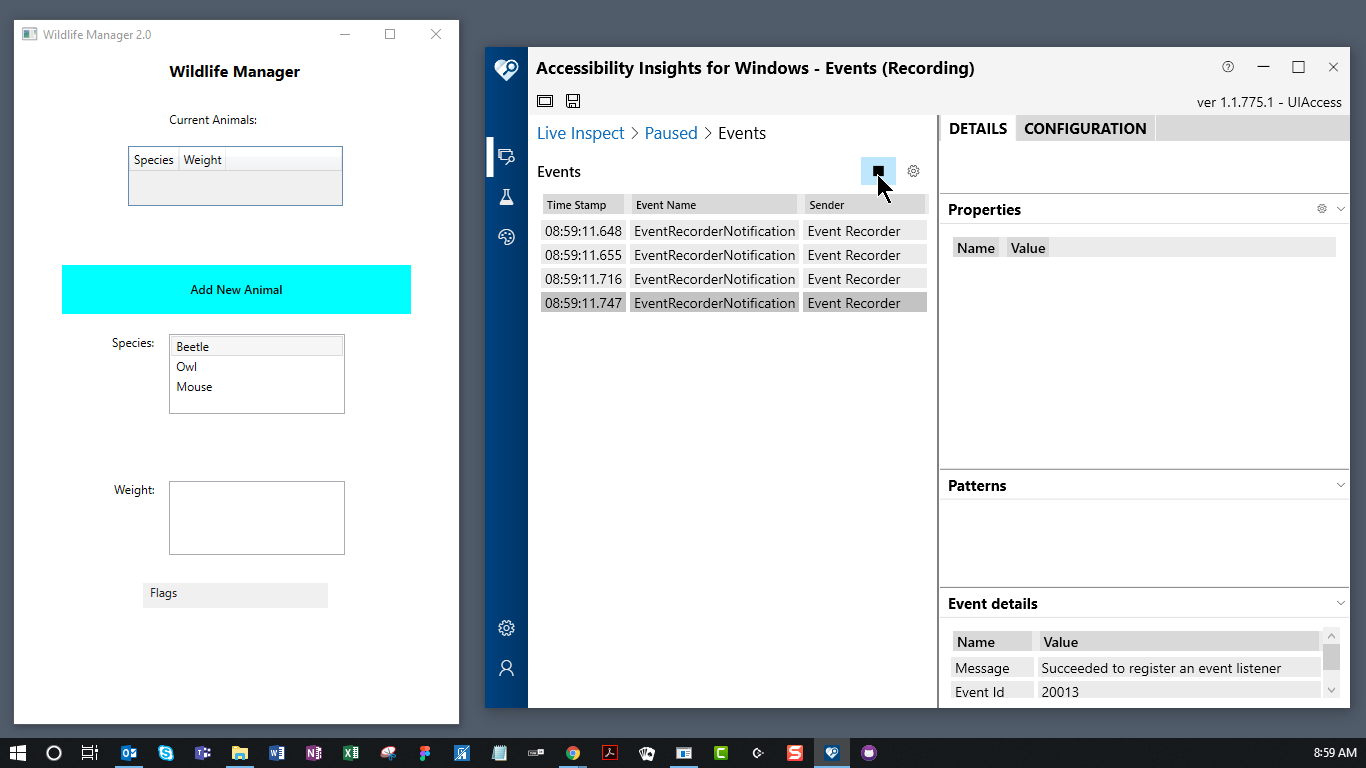Select event row with timestamp 08:59:11.747
This screenshot has width=1366, height=768.
tap(734, 303)
